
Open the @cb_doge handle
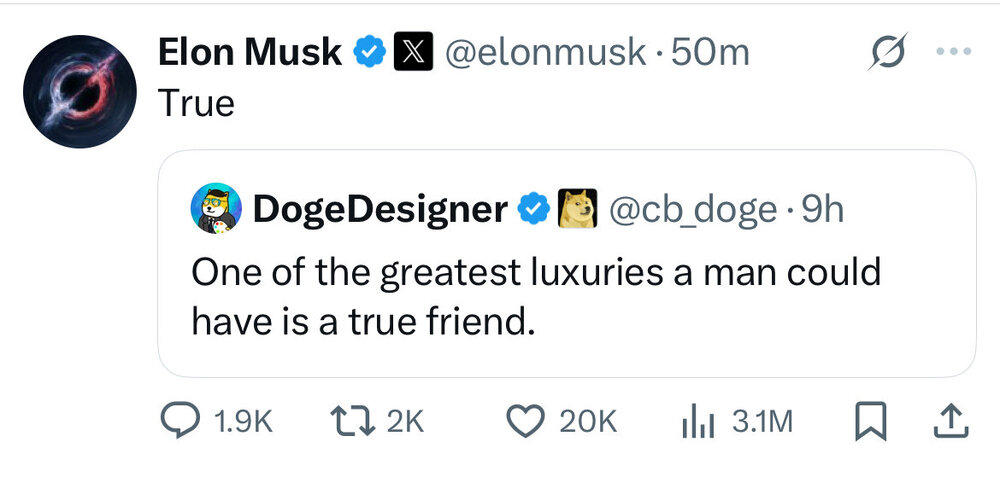tap(692, 209)
